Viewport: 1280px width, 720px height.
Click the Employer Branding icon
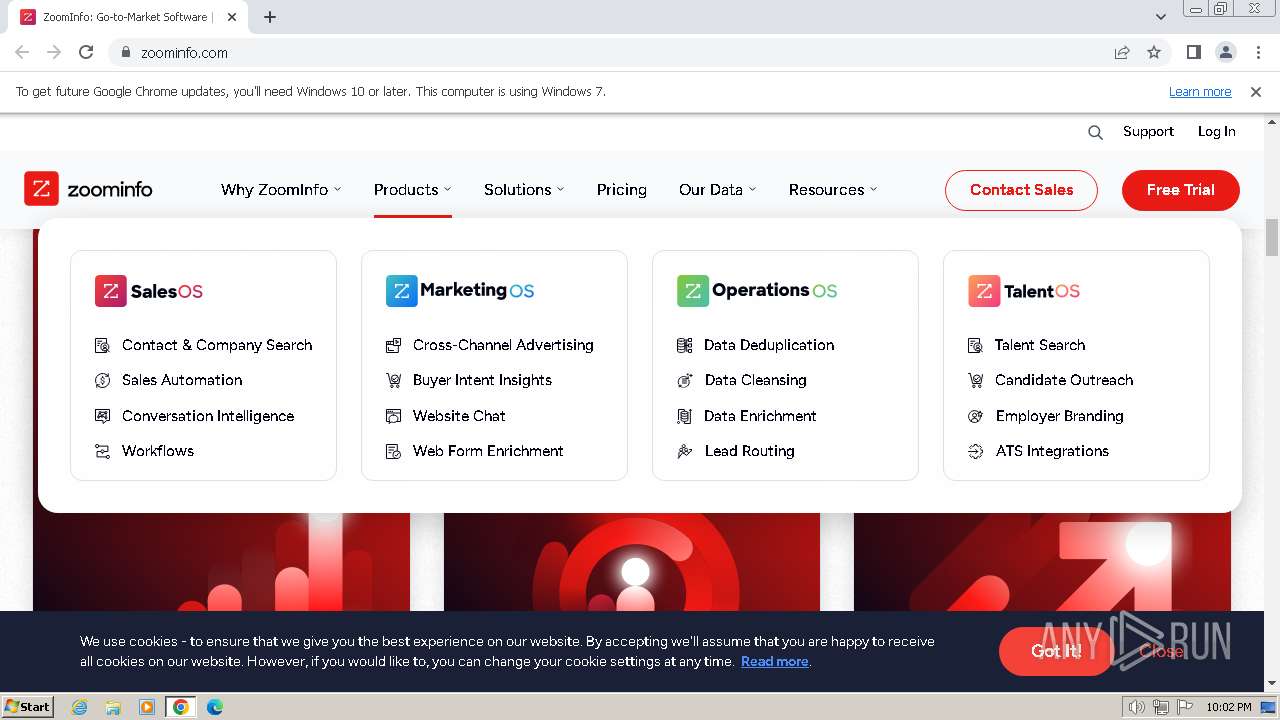[x=975, y=416]
